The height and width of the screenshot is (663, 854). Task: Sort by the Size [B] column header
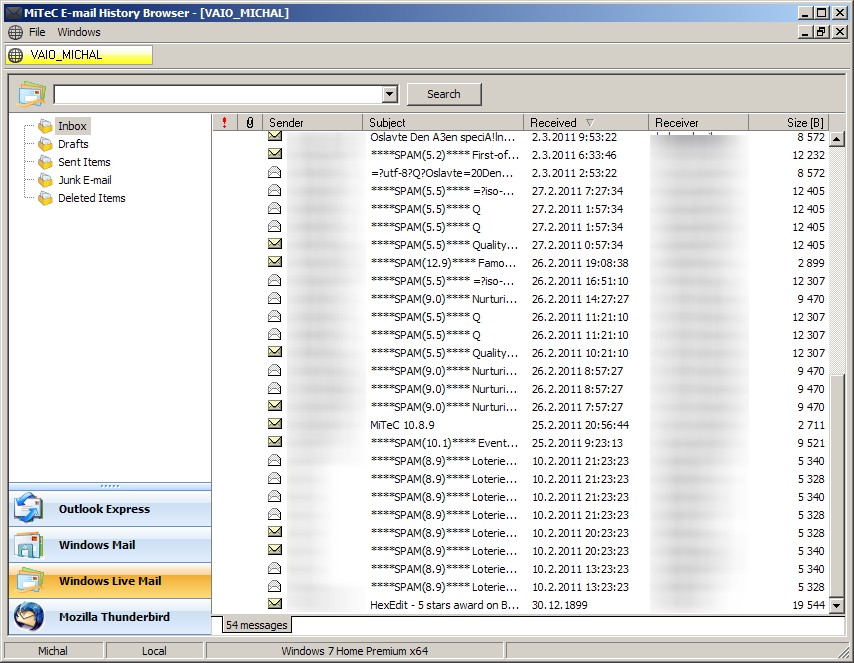click(789, 123)
